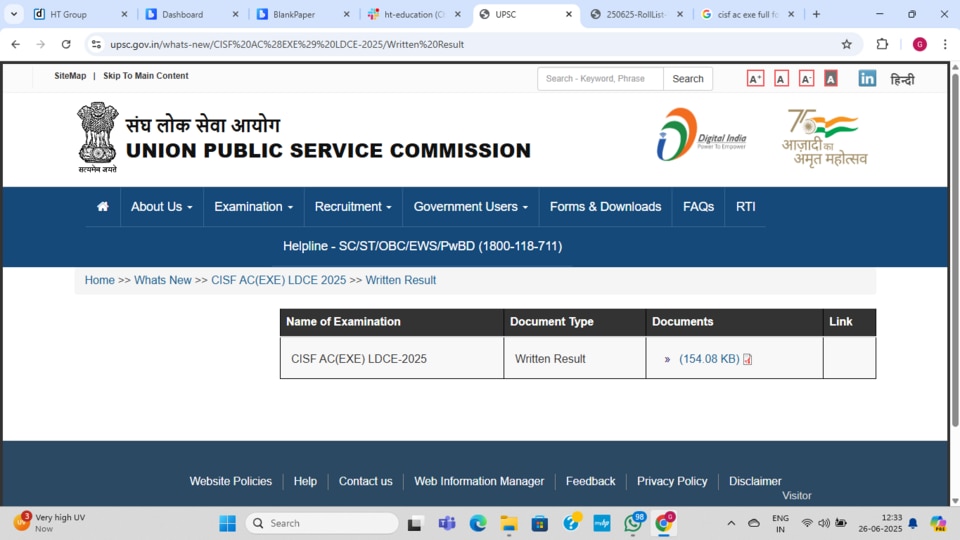Open File Explorer from taskbar
The width and height of the screenshot is (960, 540).
[x=509, y=523]
